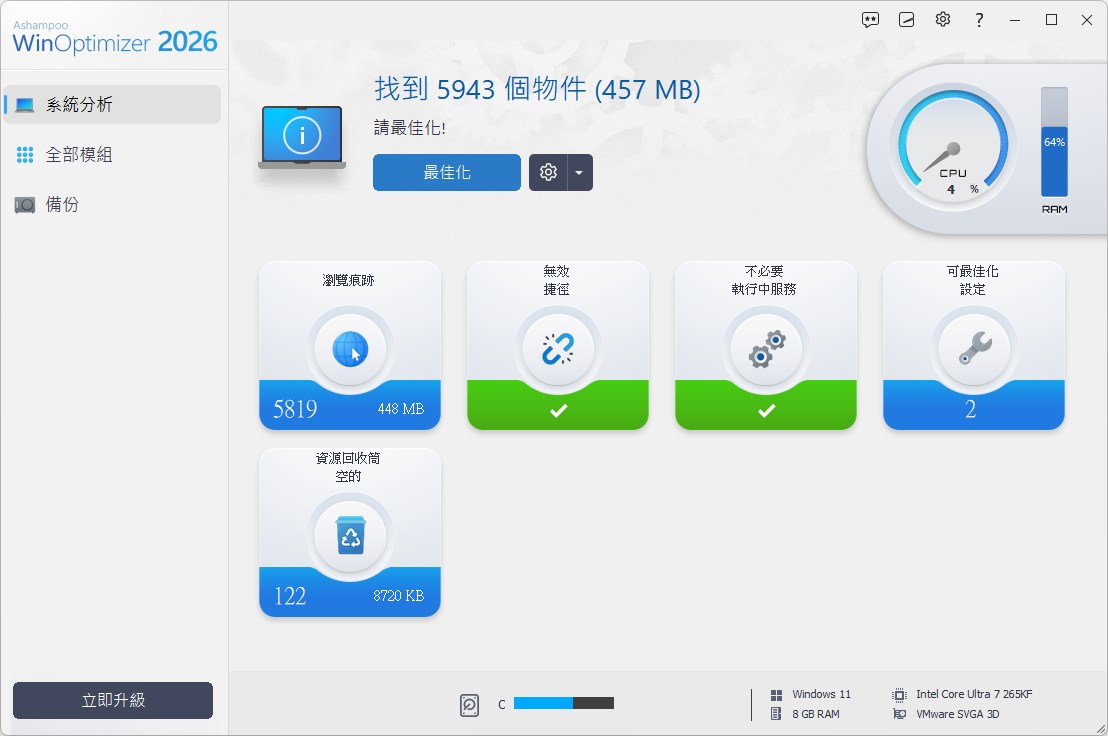Click the green checkmark under 不必要執行中服務
1108x736 pixels.
click(x=767, y=410)
